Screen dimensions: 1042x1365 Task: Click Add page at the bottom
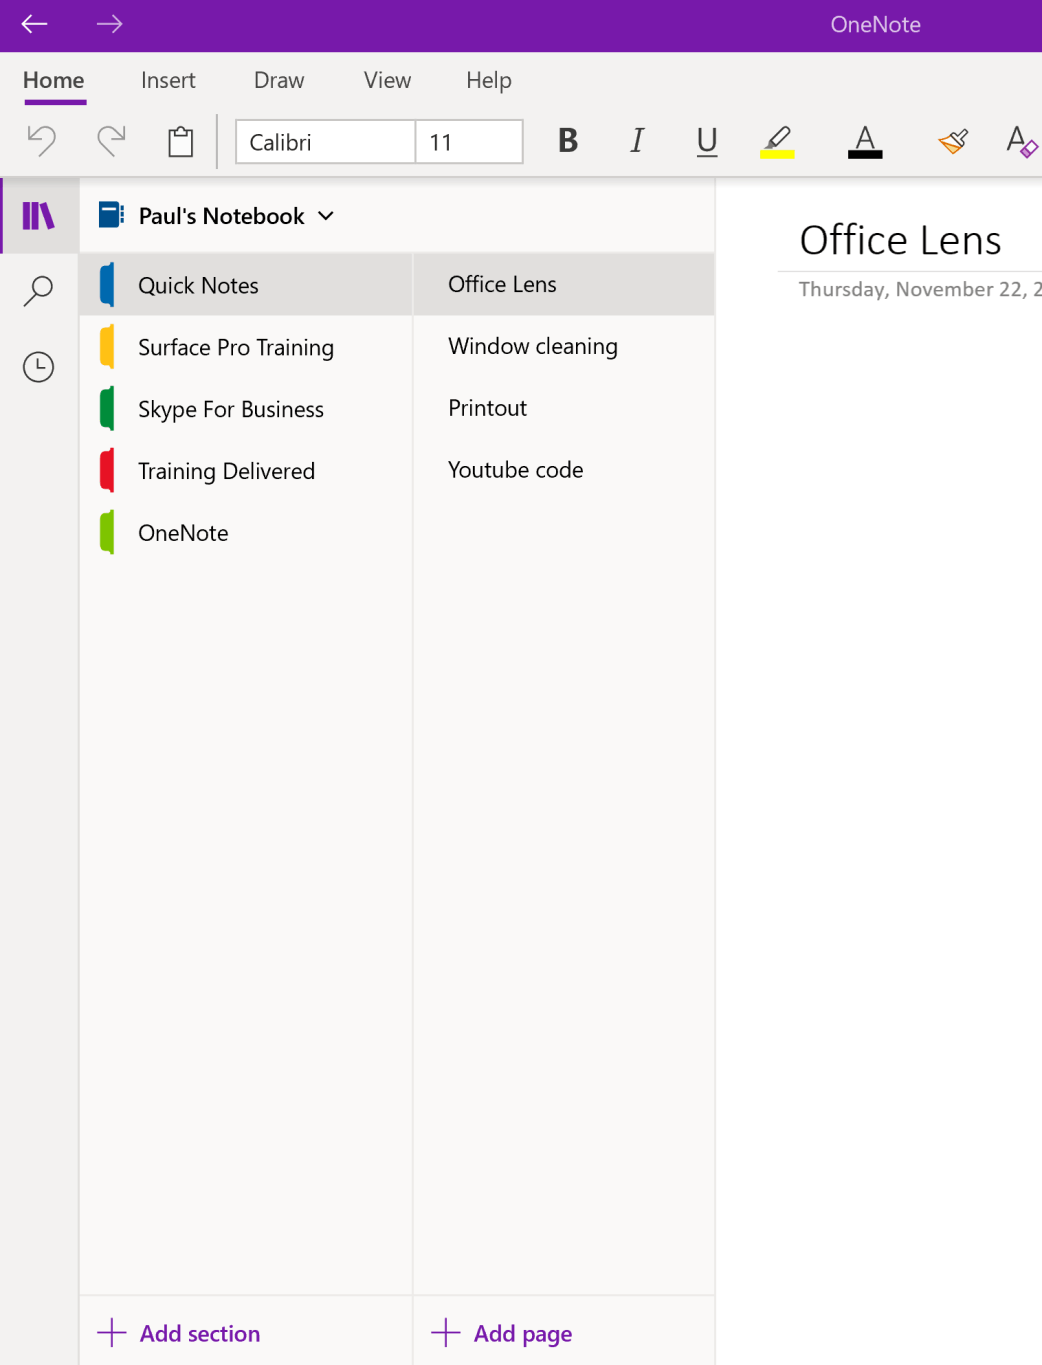500,1333
